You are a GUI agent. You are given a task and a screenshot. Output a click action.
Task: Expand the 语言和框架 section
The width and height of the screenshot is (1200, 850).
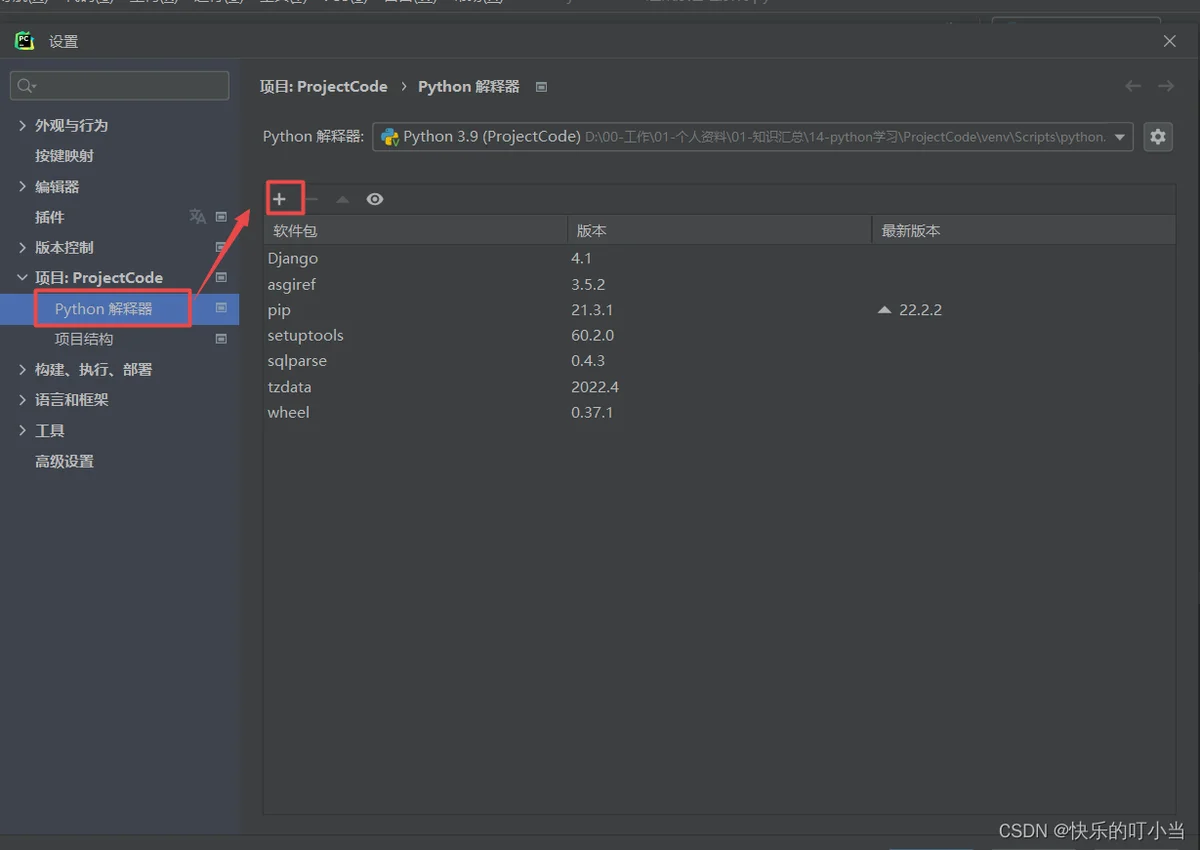[23, 399]
